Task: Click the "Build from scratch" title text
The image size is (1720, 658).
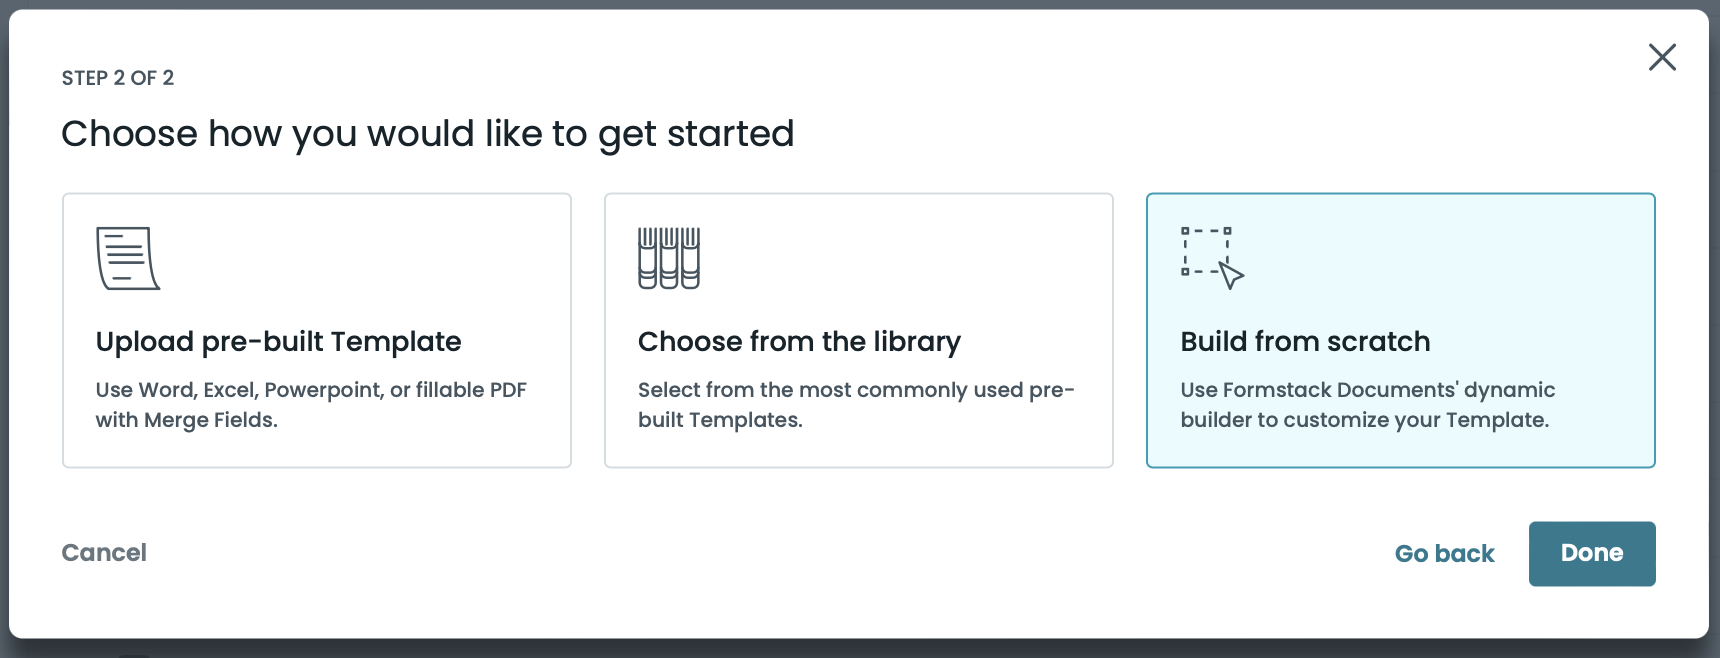Action: point(1305,342)
